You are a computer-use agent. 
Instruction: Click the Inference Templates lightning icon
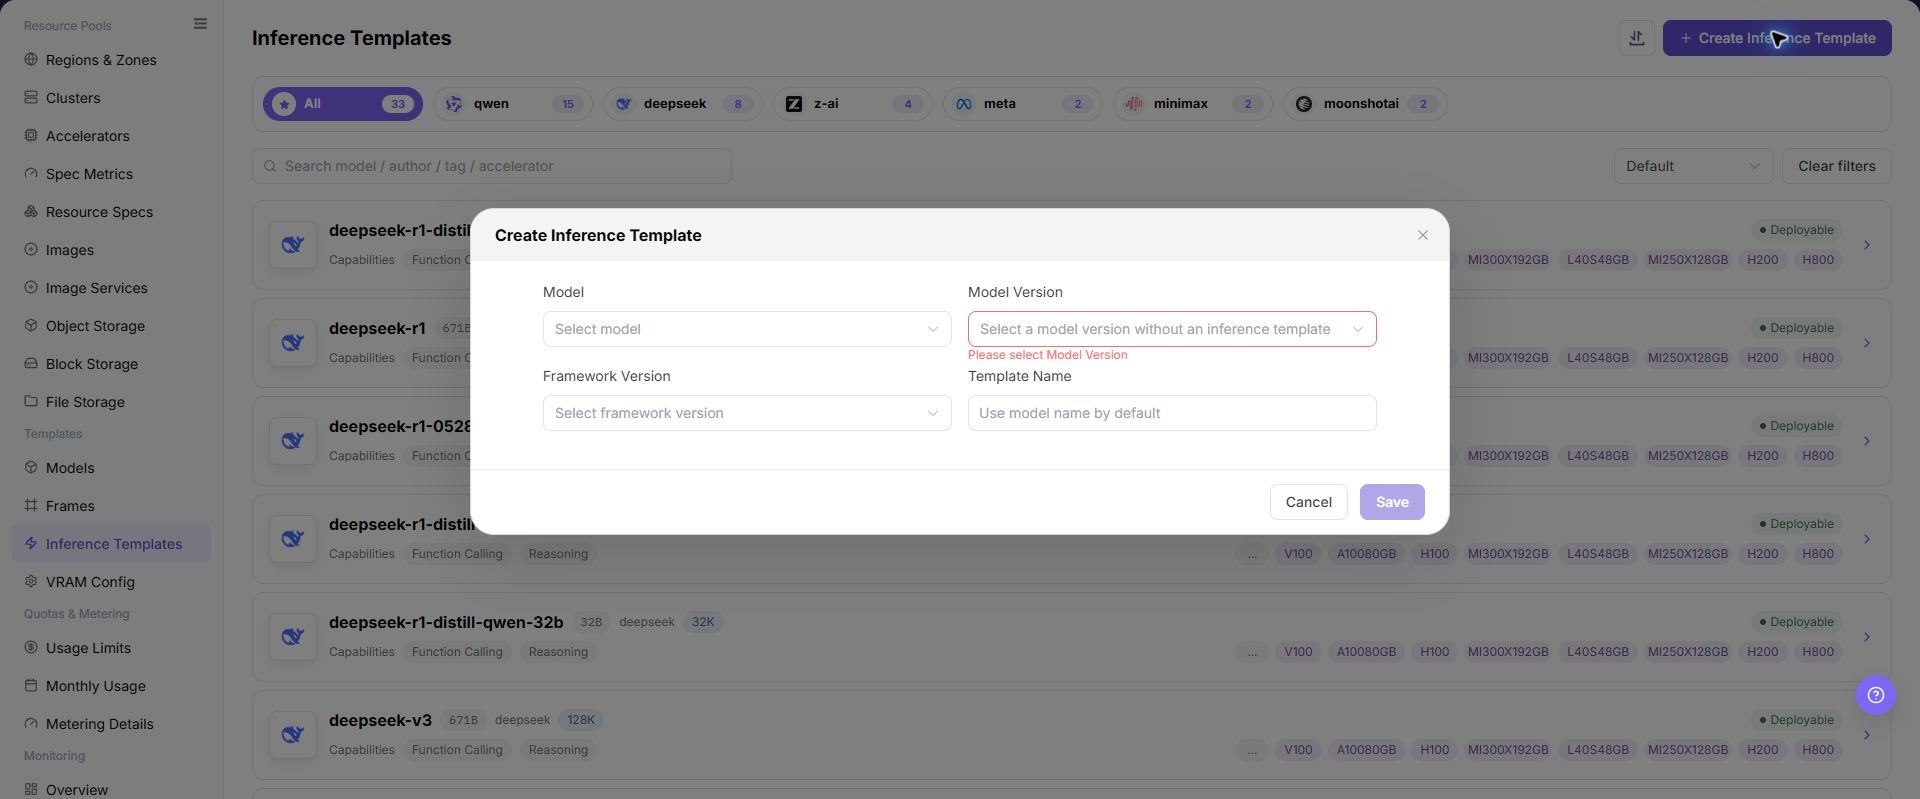31,543
